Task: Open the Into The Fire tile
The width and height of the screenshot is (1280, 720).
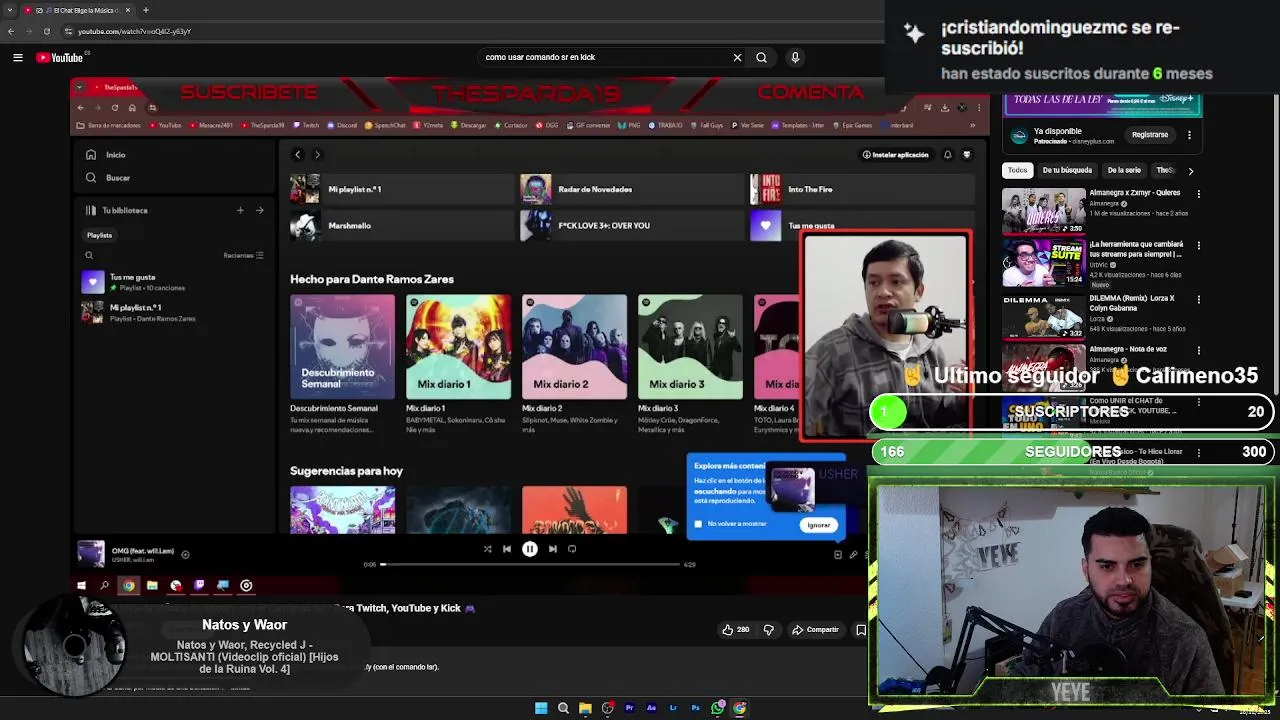Action: (862, 189)
